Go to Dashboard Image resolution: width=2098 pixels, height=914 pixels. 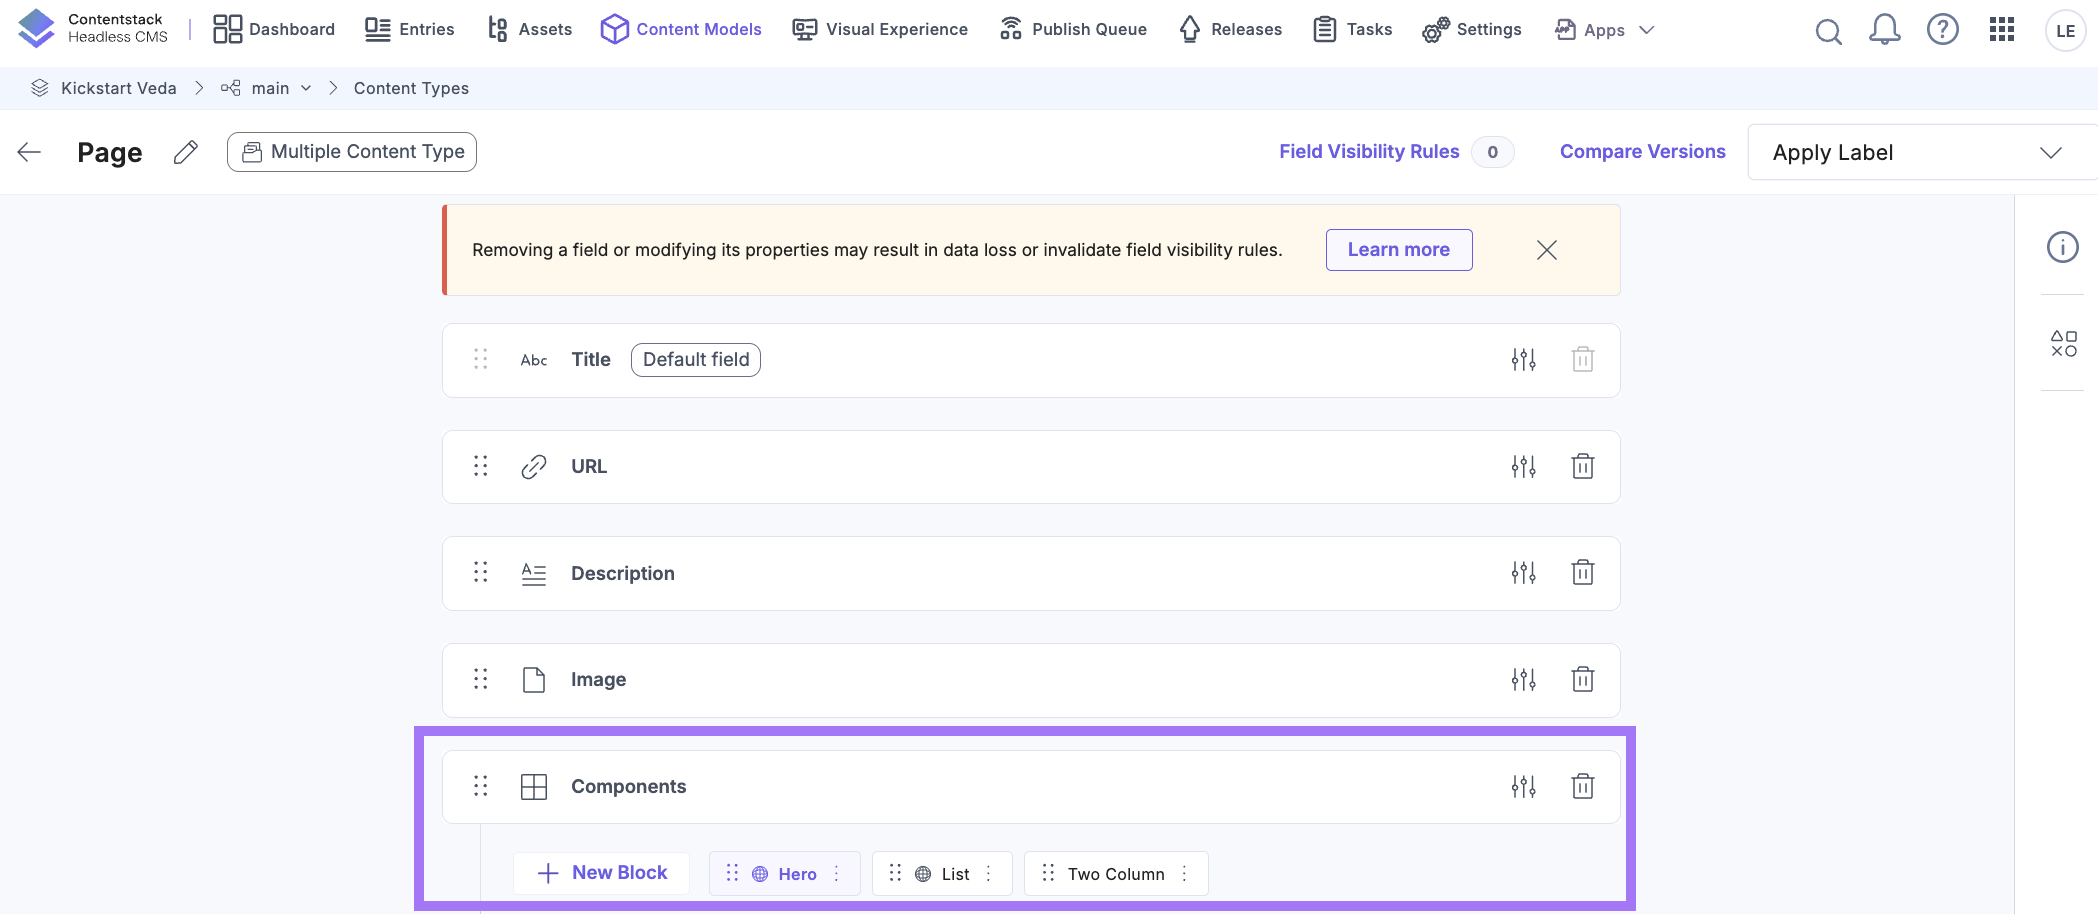274,29
